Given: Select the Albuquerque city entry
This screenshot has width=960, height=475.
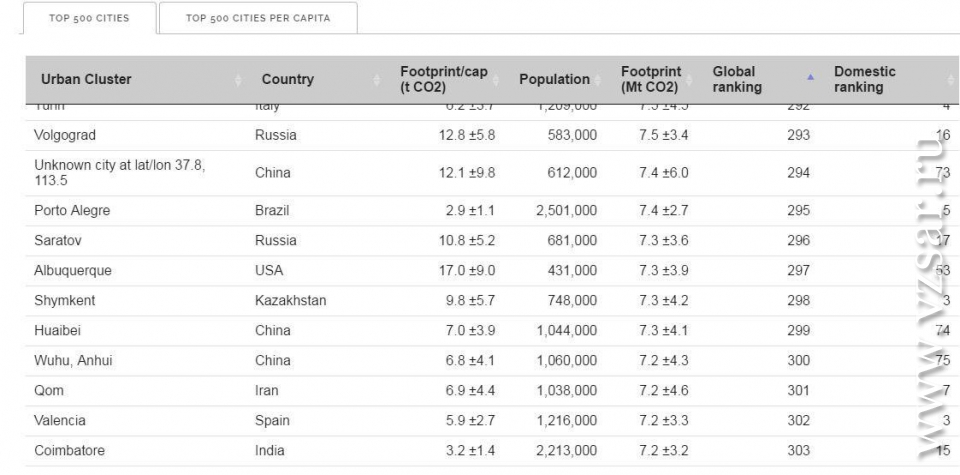Looking at the screenshot, I should [x=73, y=271].
